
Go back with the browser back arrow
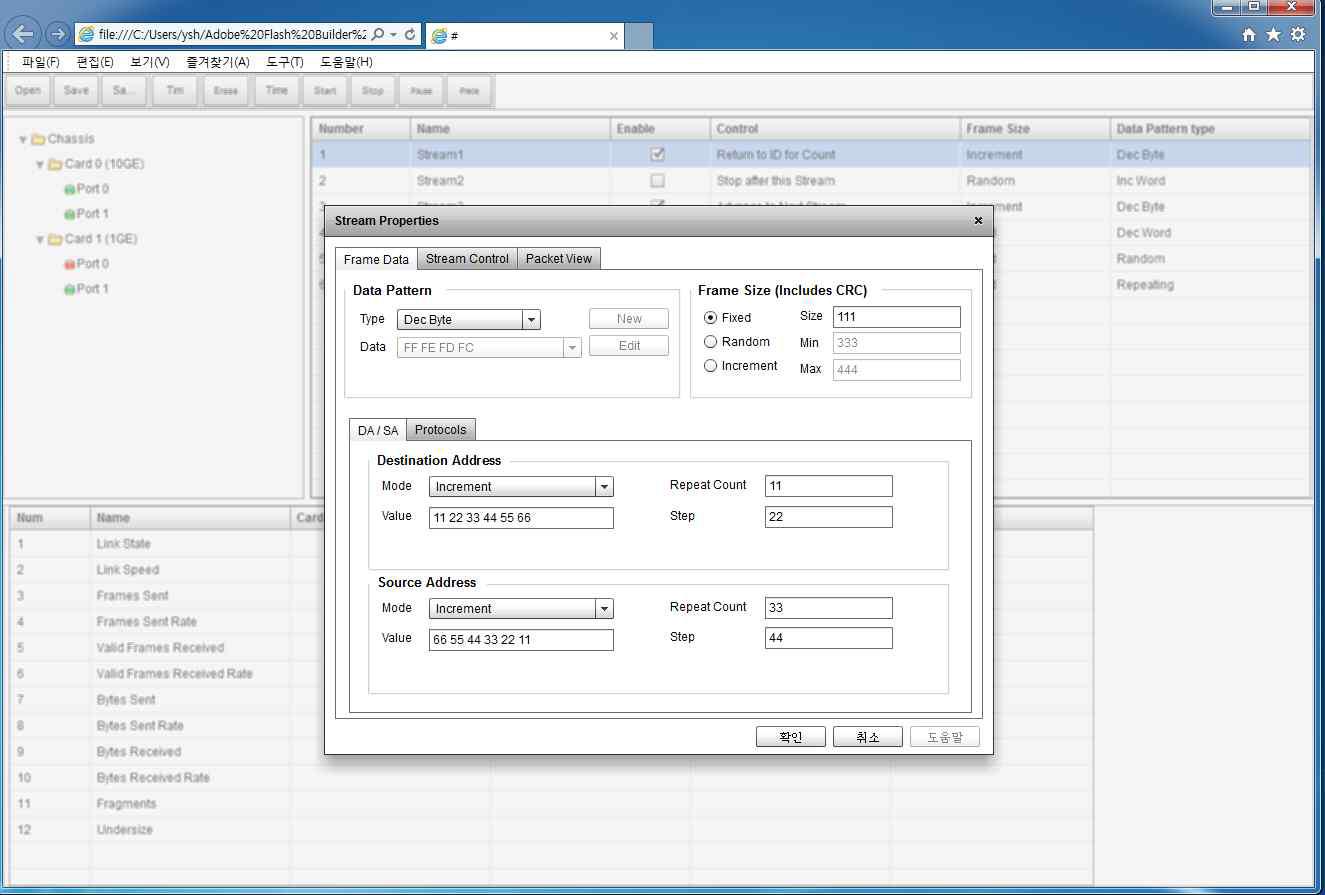pos(23,34)
